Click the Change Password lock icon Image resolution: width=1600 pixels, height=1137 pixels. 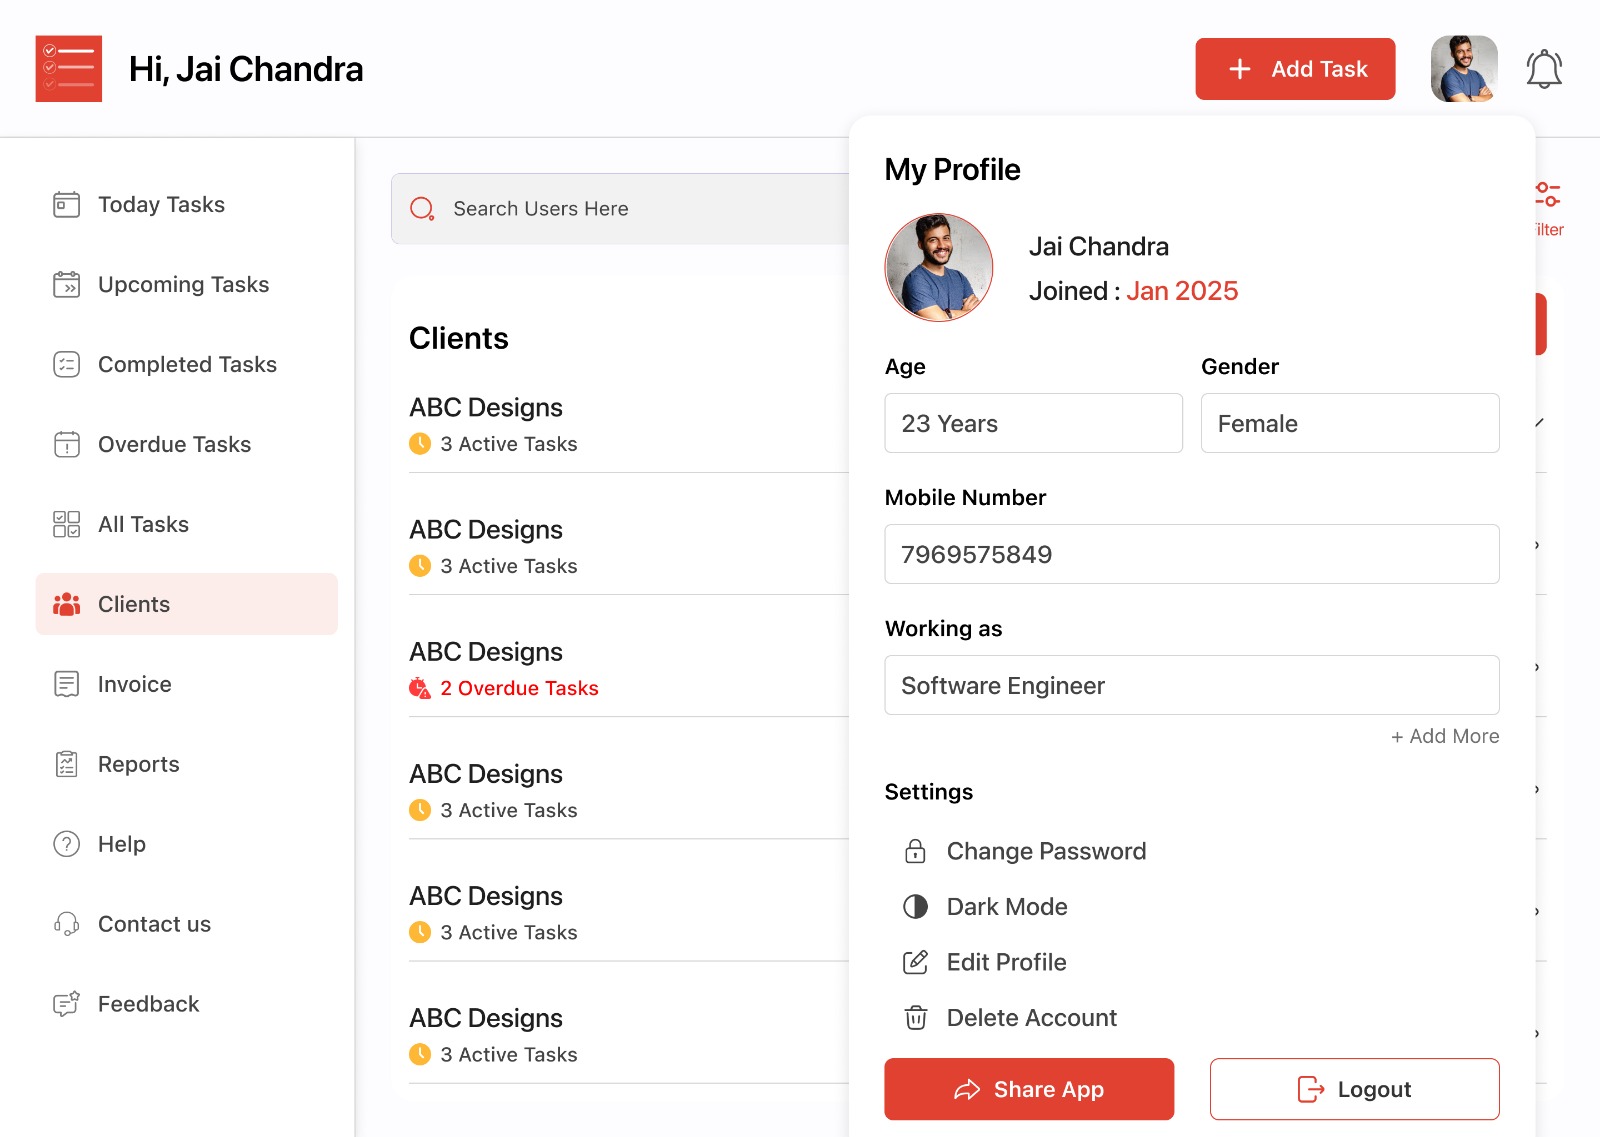point(915,851)
